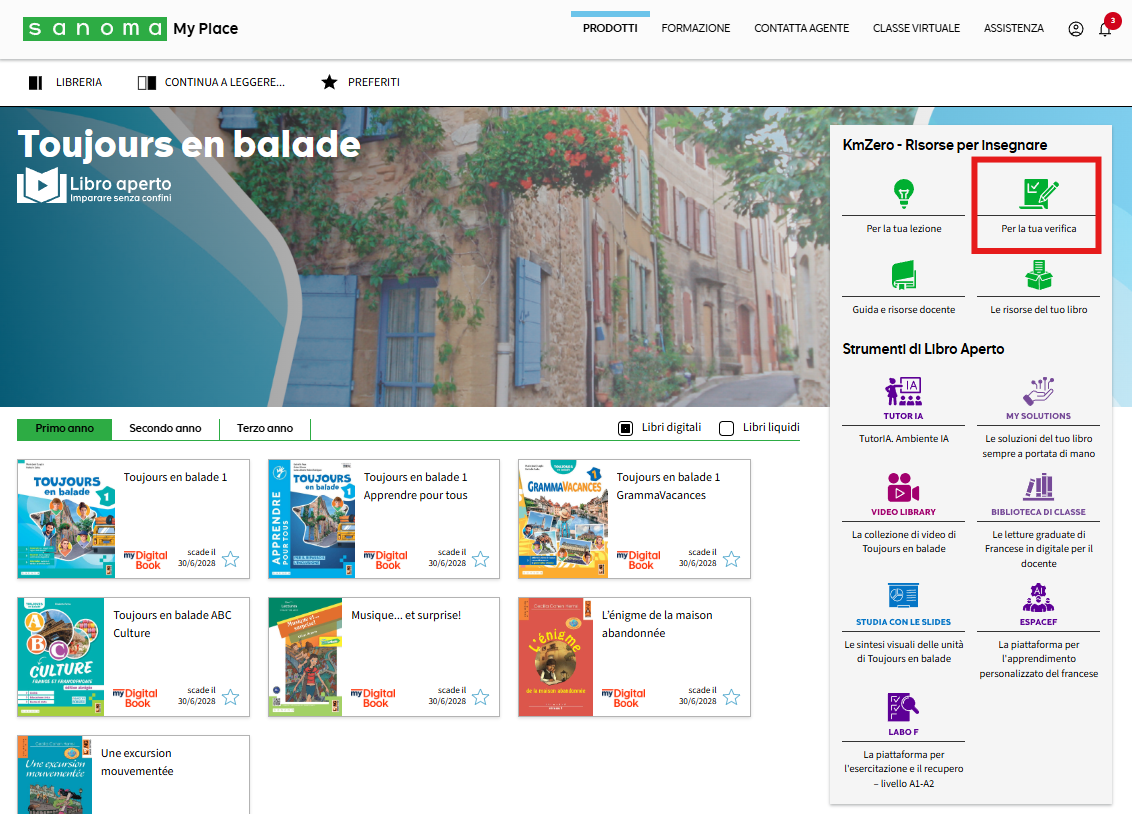Click the KmZero - Risorse per insegnare heading
Viewport: 1132px width, 814px height.
pos(945,145)
